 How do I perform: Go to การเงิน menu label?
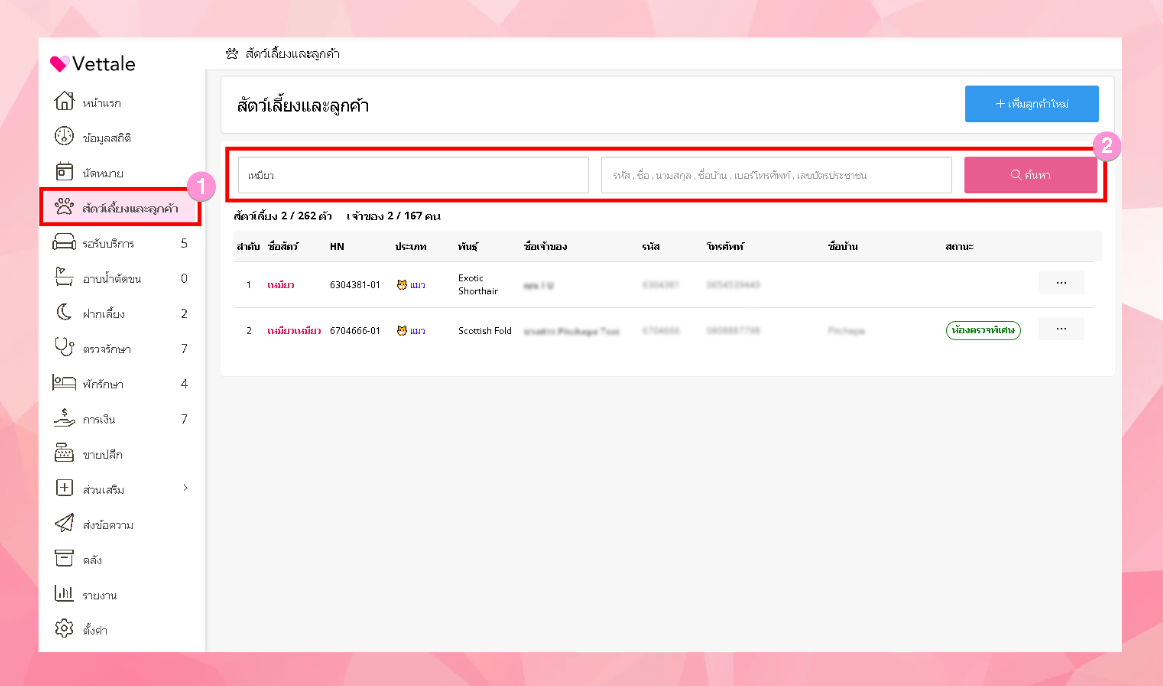point(99,420)
